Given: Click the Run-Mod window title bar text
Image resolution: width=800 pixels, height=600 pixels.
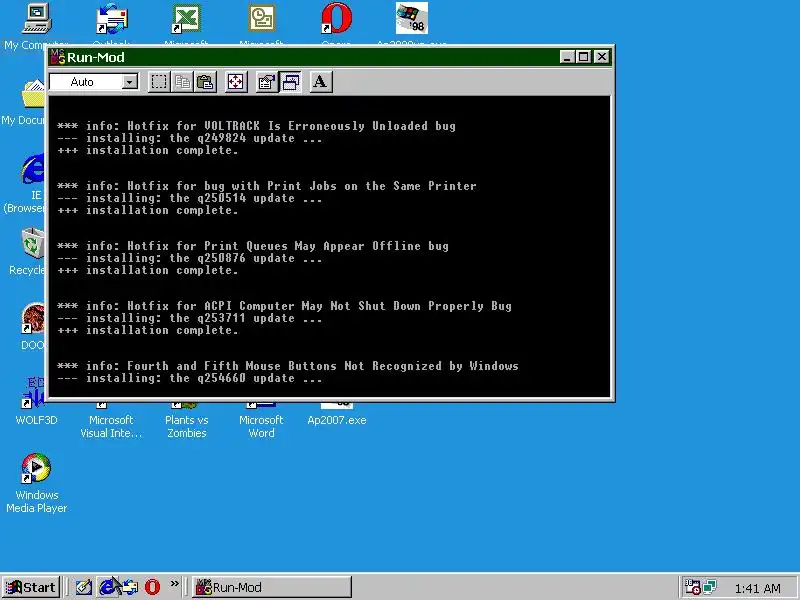Looking at the screenshot, I should (96, 57).
